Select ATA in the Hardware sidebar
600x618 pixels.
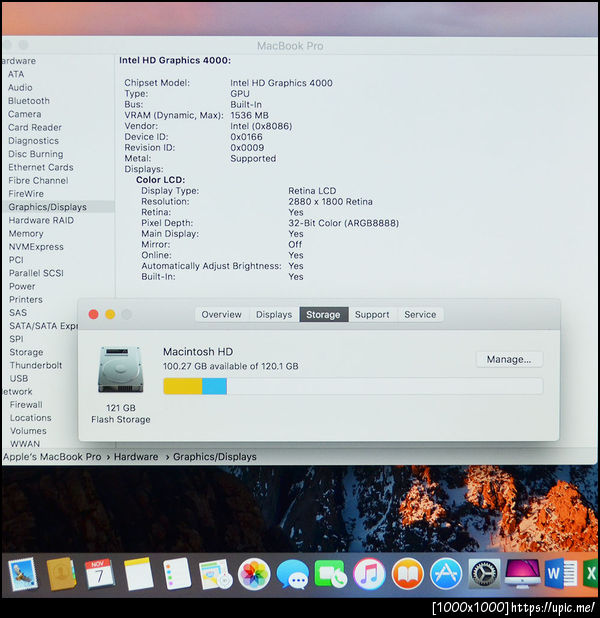16,74
